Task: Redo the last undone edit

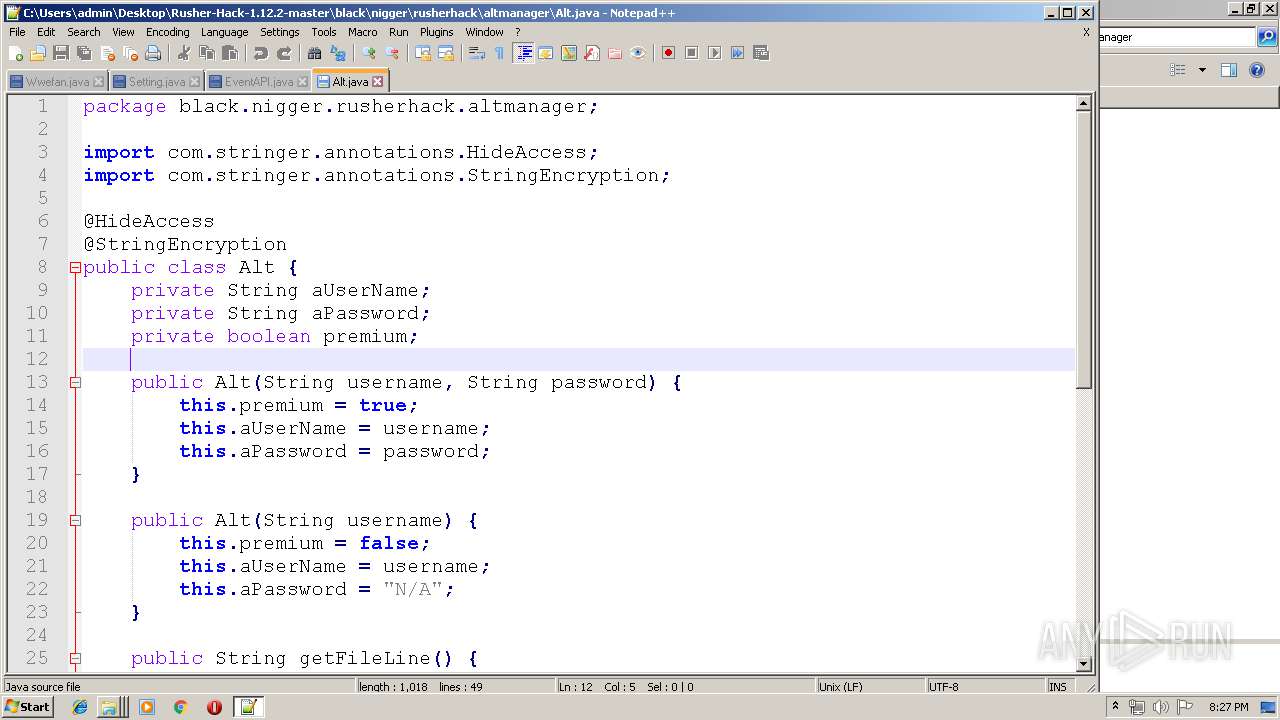Action: point(284,53)
